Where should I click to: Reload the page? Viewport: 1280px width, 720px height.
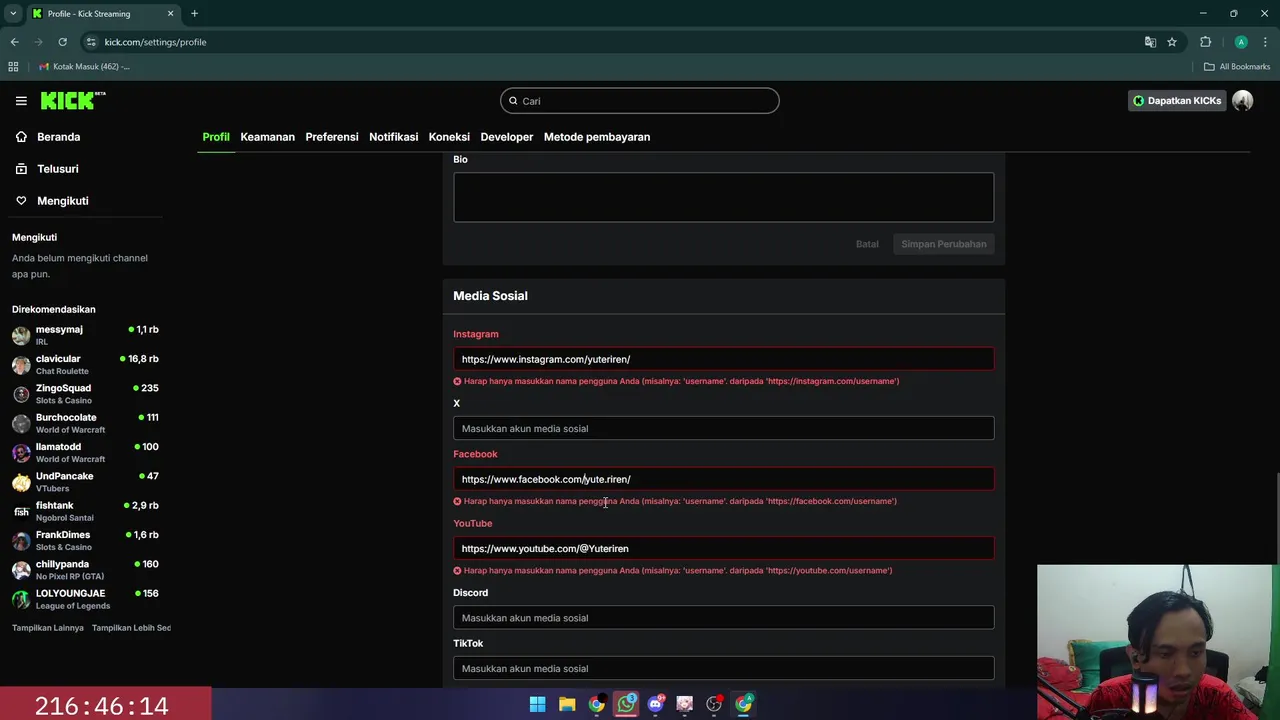(x=62, y=42)
